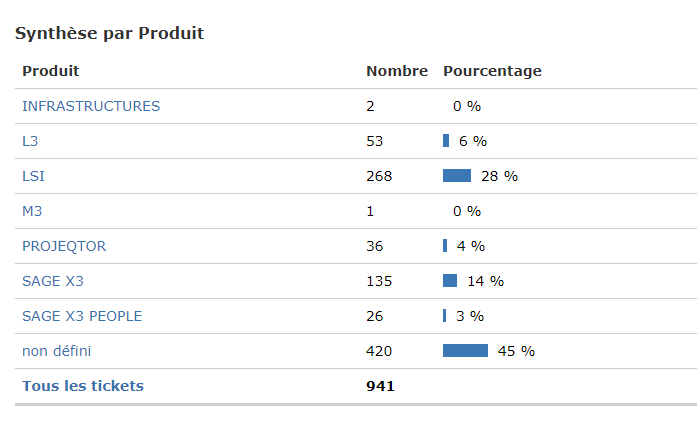Click the 'non défini' product link
Viewport: 697px width, 421px height.
tap(57, 351)
